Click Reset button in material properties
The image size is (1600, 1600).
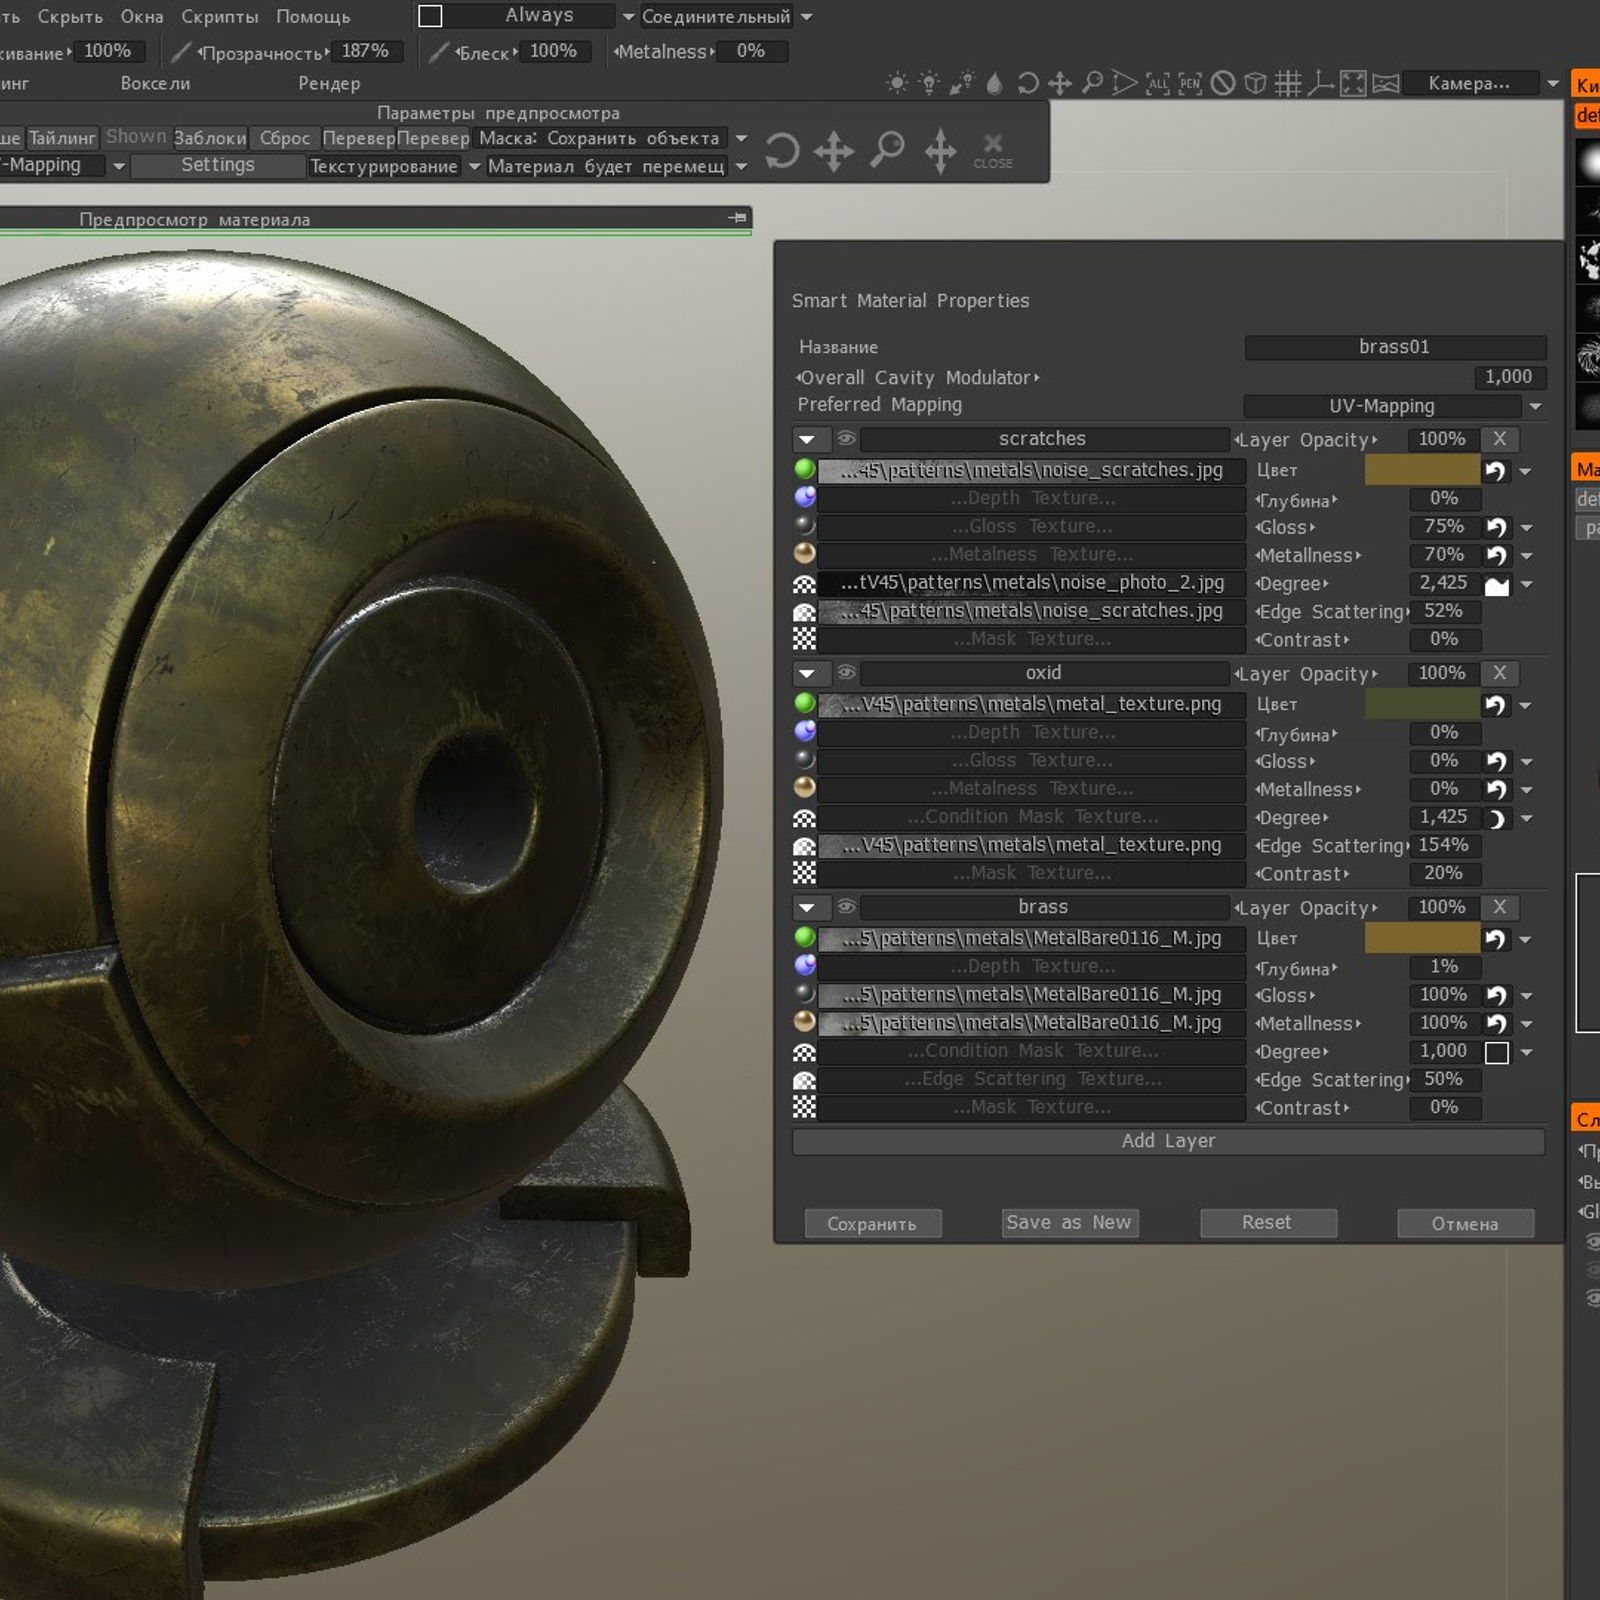click(x=1267, y=1222)
